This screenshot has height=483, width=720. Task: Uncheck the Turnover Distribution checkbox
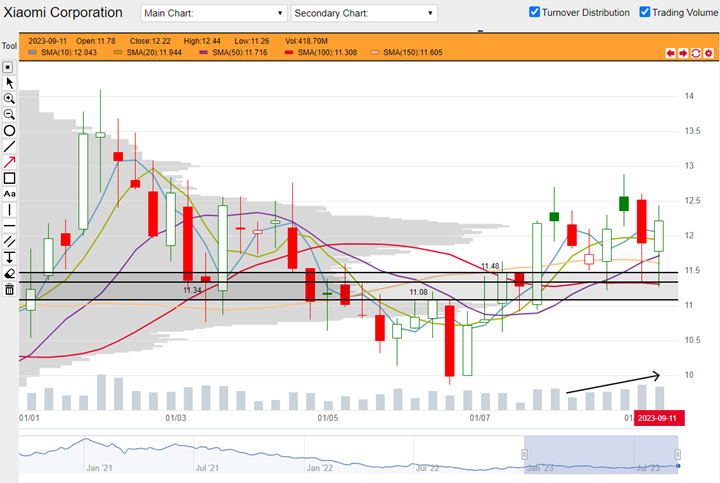pos(534,12)
